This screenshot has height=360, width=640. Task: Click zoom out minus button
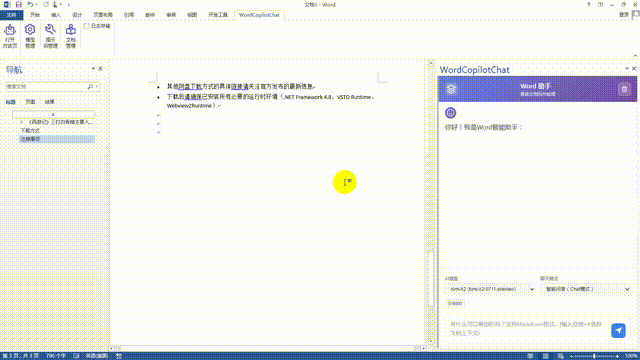(571, 356)
